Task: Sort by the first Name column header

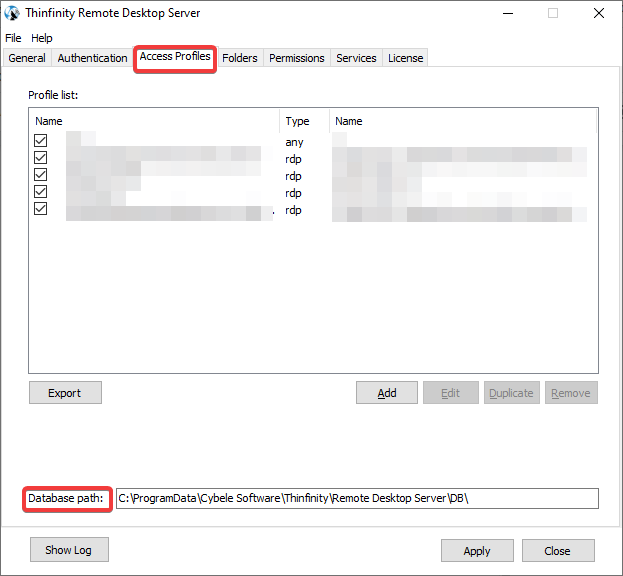Action: point(154,121)
